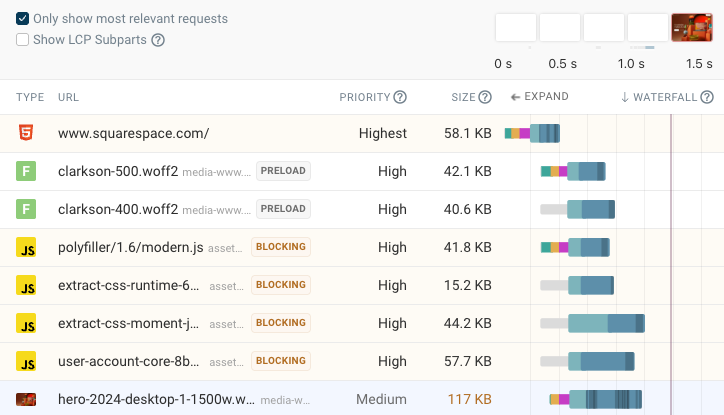Click BLOCKING badge on user-account-core
The image size is (724, 415).
(x=281, y=361)
